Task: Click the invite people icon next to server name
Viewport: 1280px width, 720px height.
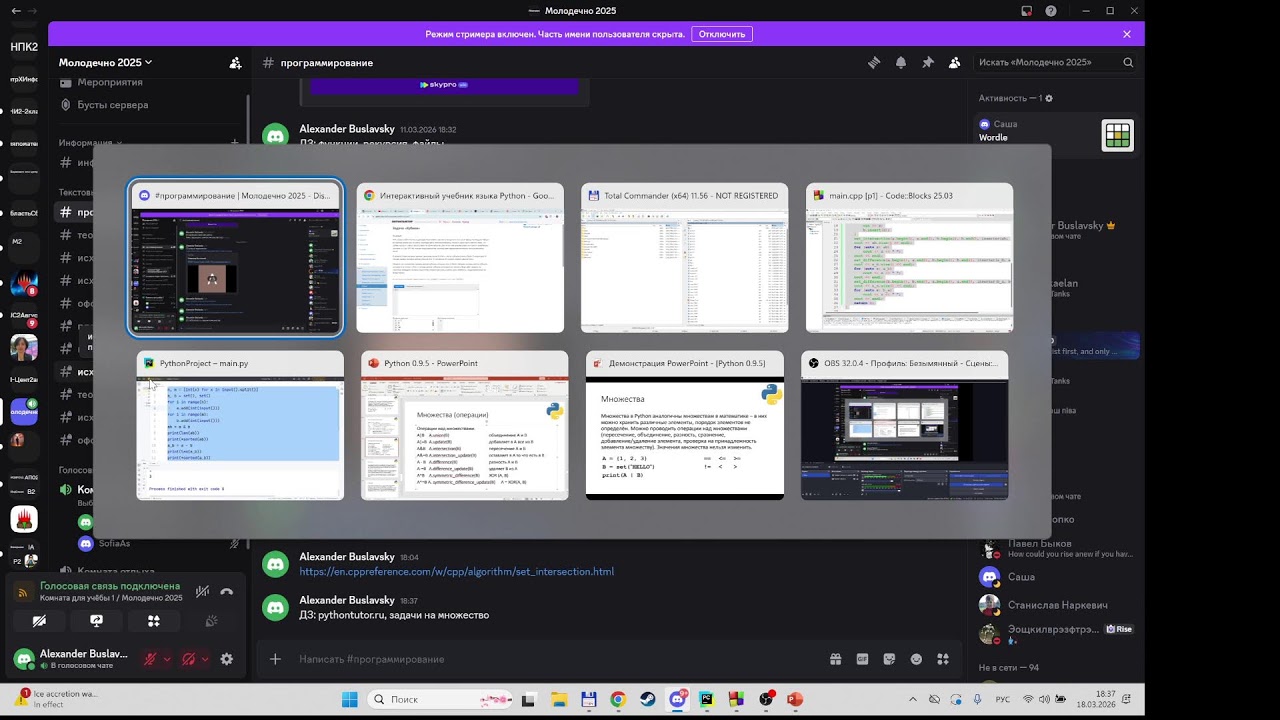Action: [x=235, y=62]
